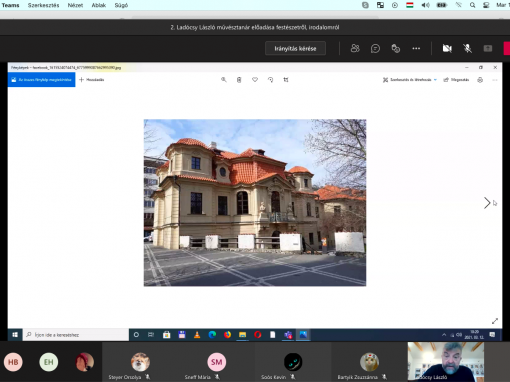Open the Nézet menu
This screenshot has height=382, width=510.
click(75, 5)
